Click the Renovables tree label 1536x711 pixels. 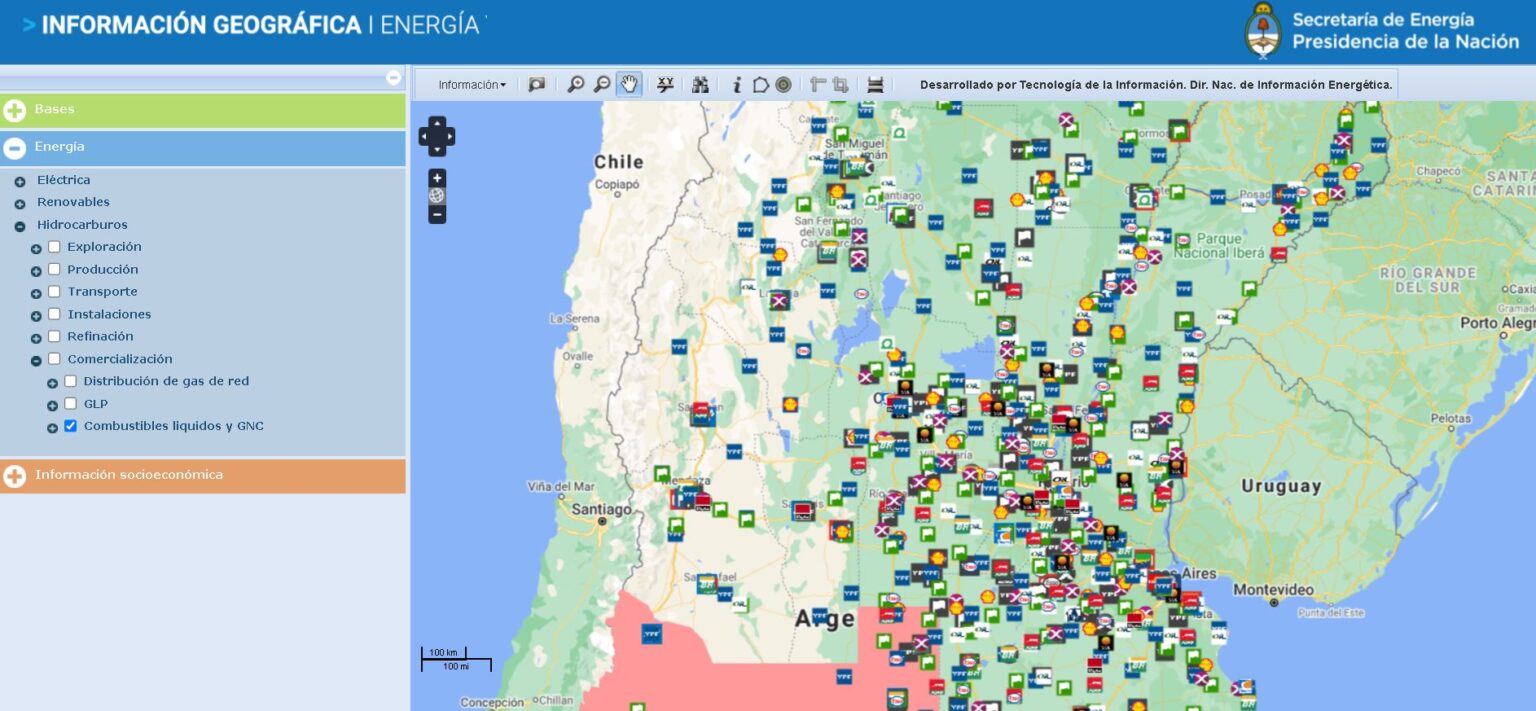pos(73,202)
